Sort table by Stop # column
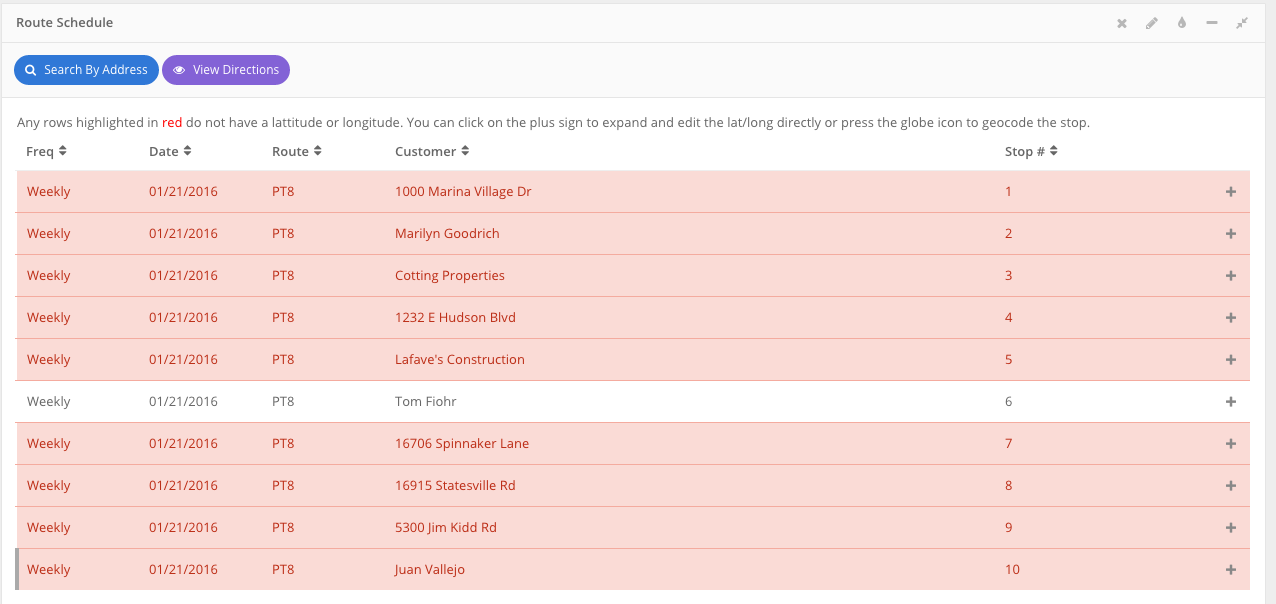1276x604 pixels. [x=1031, y=152]
